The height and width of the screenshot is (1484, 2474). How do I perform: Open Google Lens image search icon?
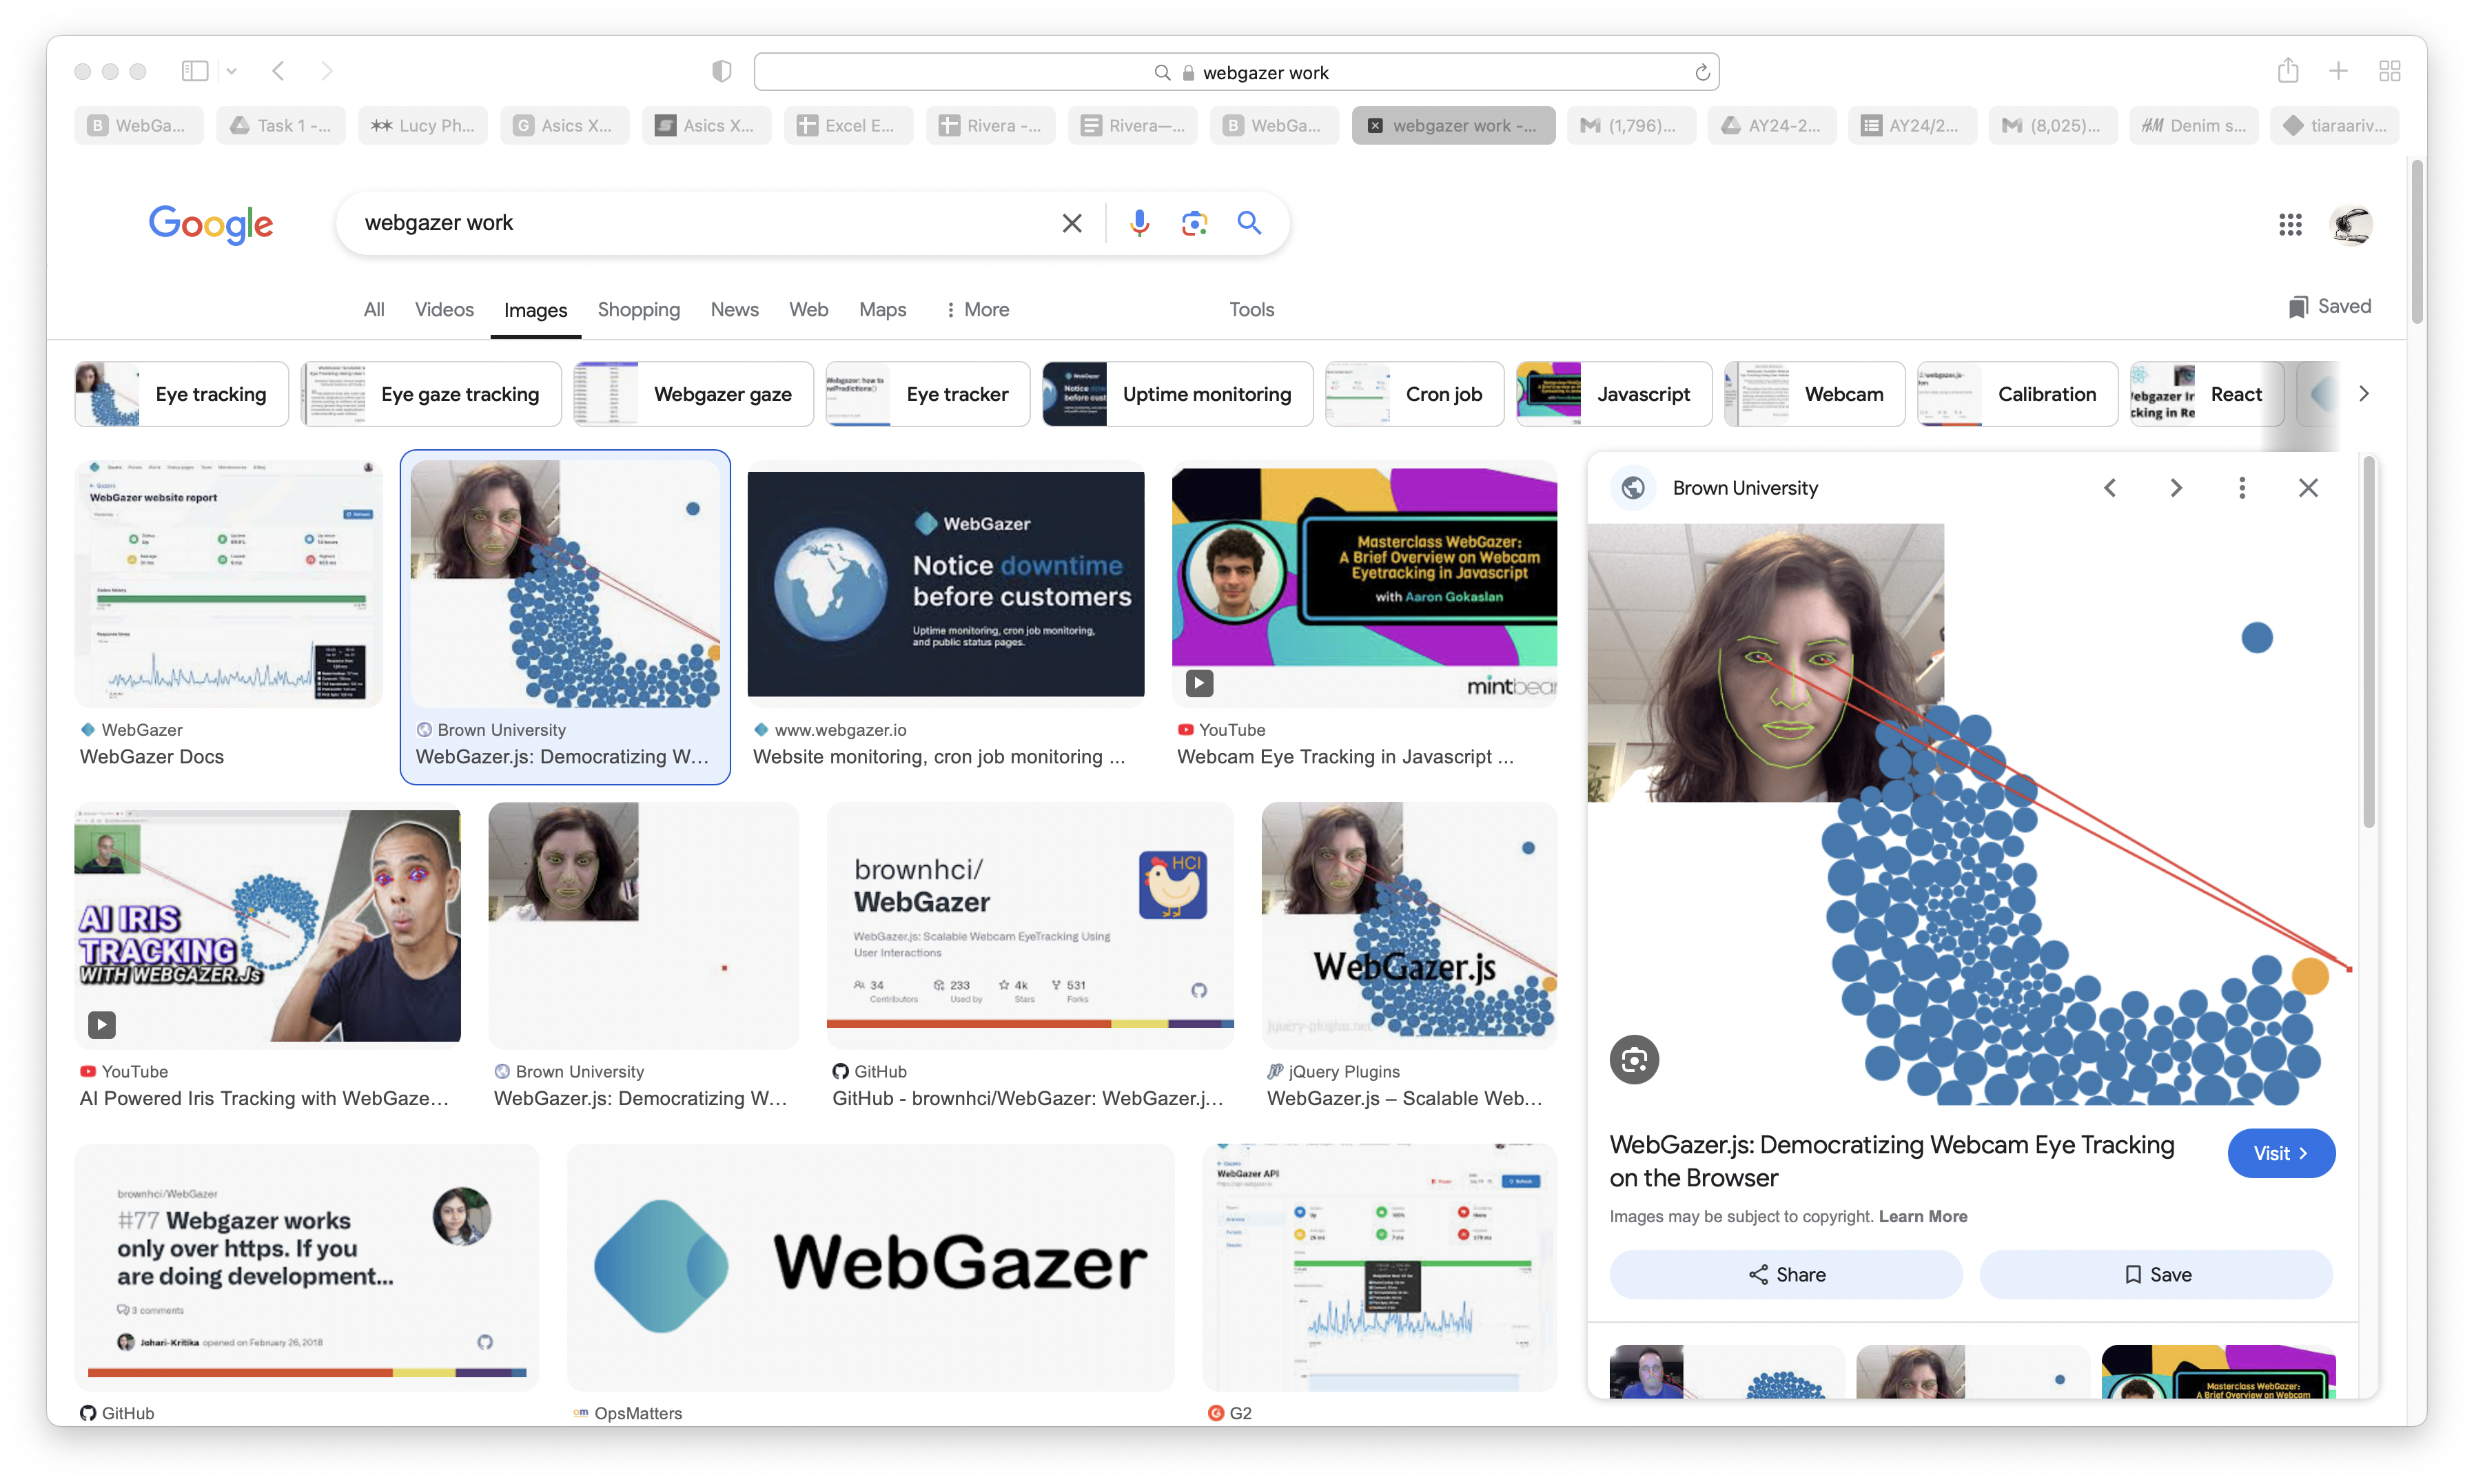tap(1194, 223)
